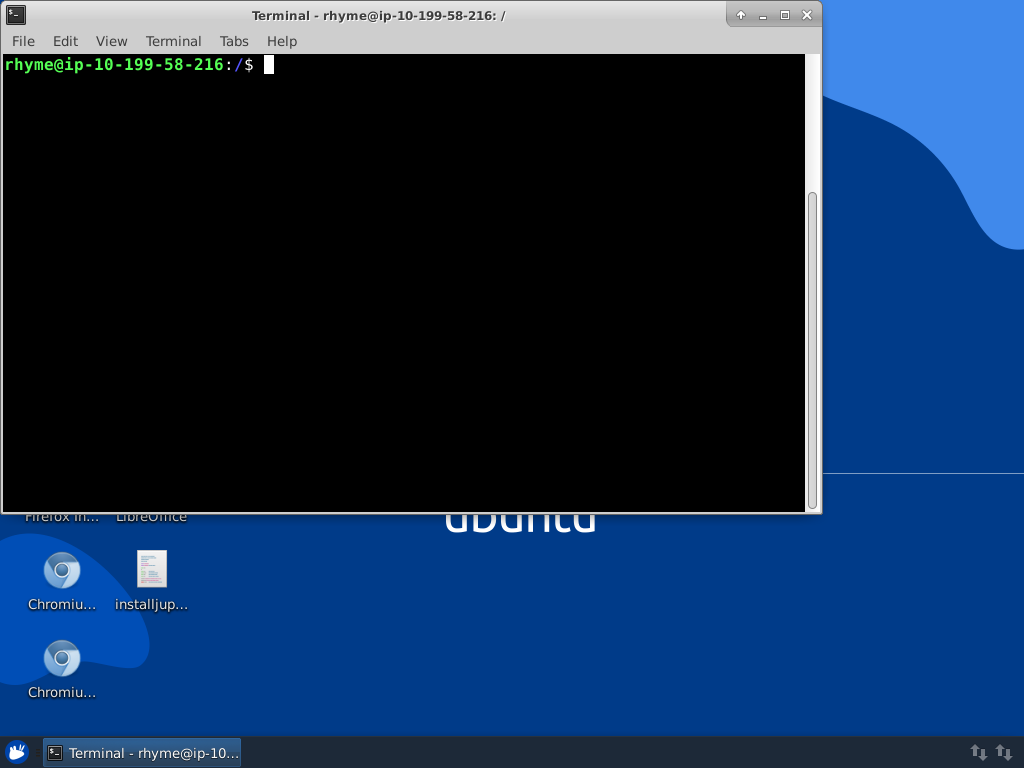The width and height of the screenshot is (1024, 768).
Task: Select the lower Chromium desktop icon
Action: coord(62,670)
